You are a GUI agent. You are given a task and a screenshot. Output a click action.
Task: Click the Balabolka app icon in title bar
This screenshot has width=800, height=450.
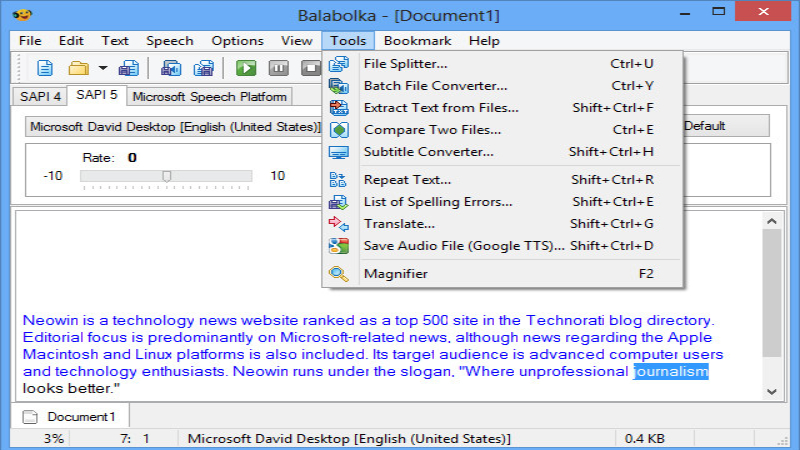tap(22, 14)
